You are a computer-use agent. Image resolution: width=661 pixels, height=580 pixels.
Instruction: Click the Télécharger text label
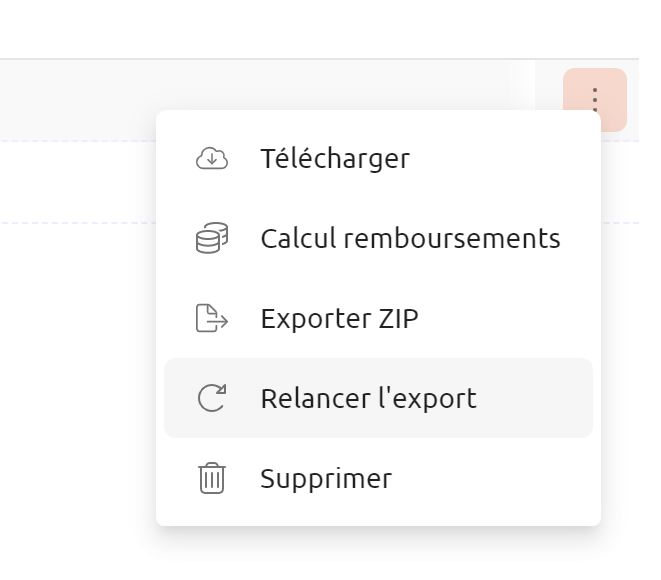click(335, 158)
